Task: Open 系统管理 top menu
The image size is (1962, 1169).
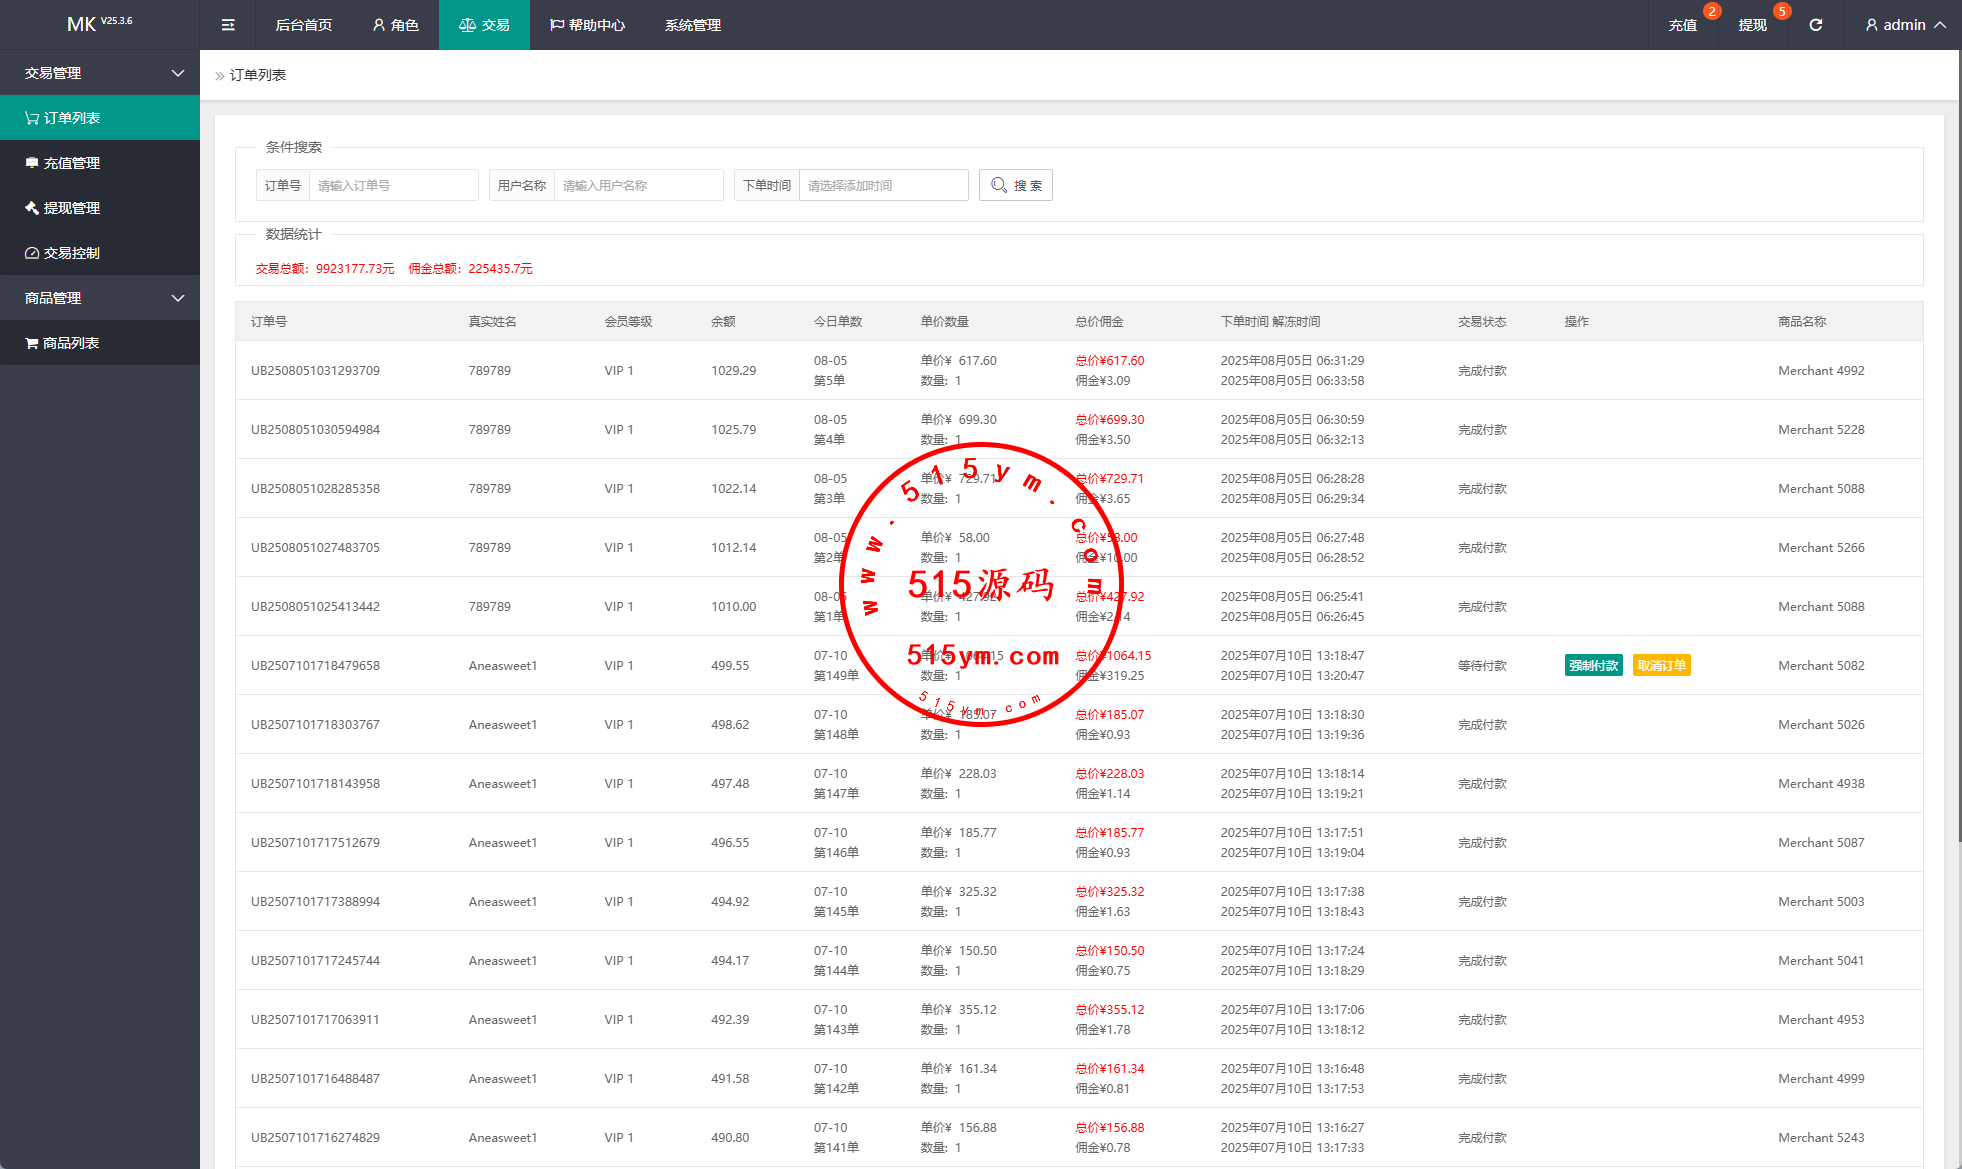Action: [x=692, y=25]
